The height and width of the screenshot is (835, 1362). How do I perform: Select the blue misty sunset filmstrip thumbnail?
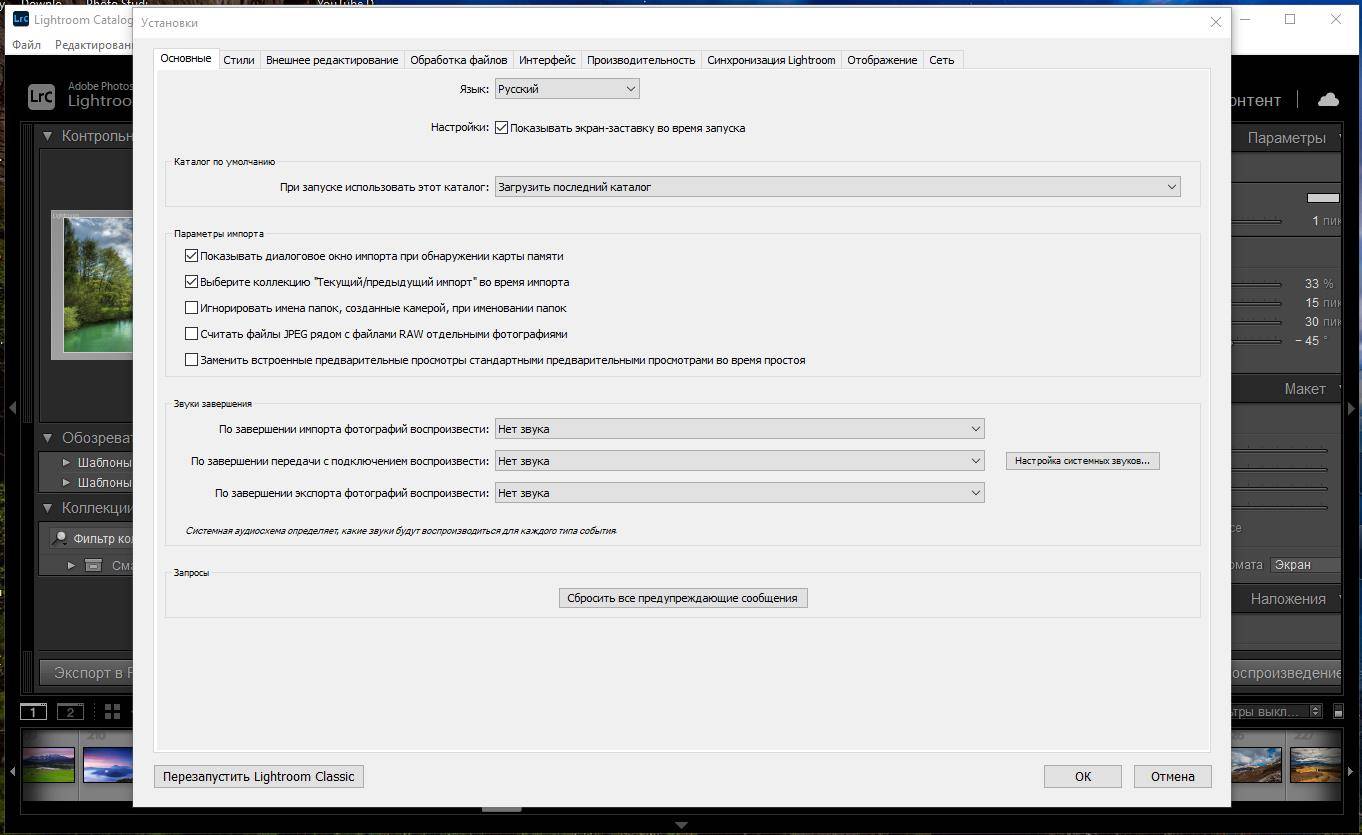click(x=107, y=765)
